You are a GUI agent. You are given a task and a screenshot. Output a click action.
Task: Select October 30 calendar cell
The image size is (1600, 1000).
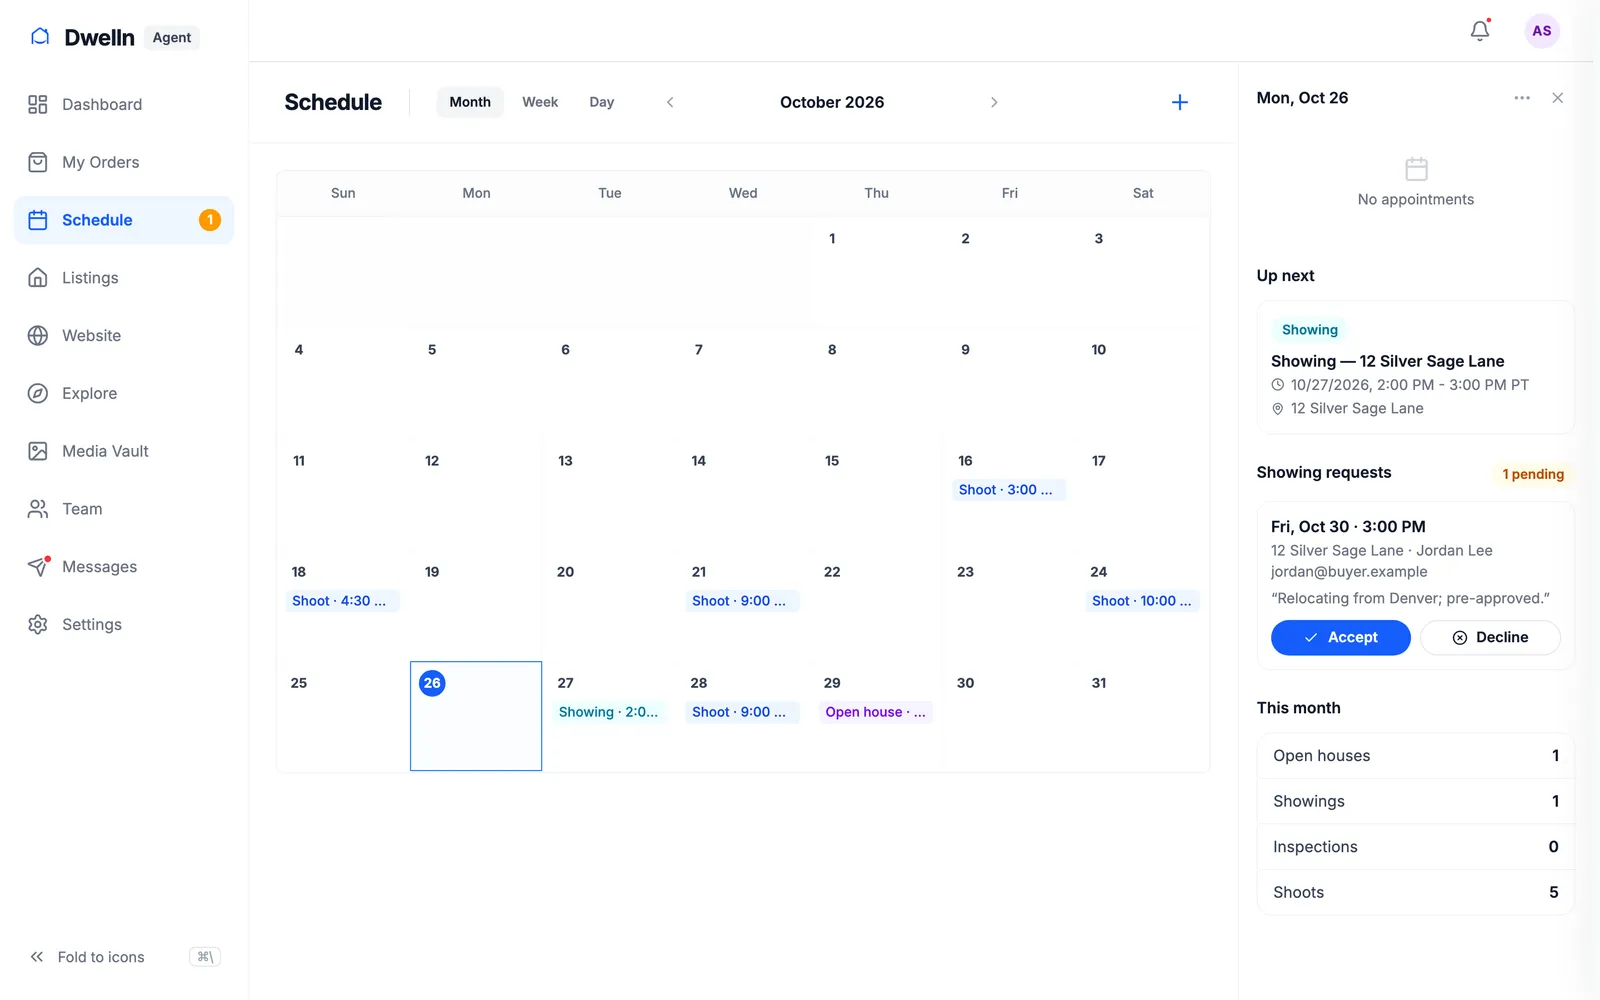coord(1009,716)
